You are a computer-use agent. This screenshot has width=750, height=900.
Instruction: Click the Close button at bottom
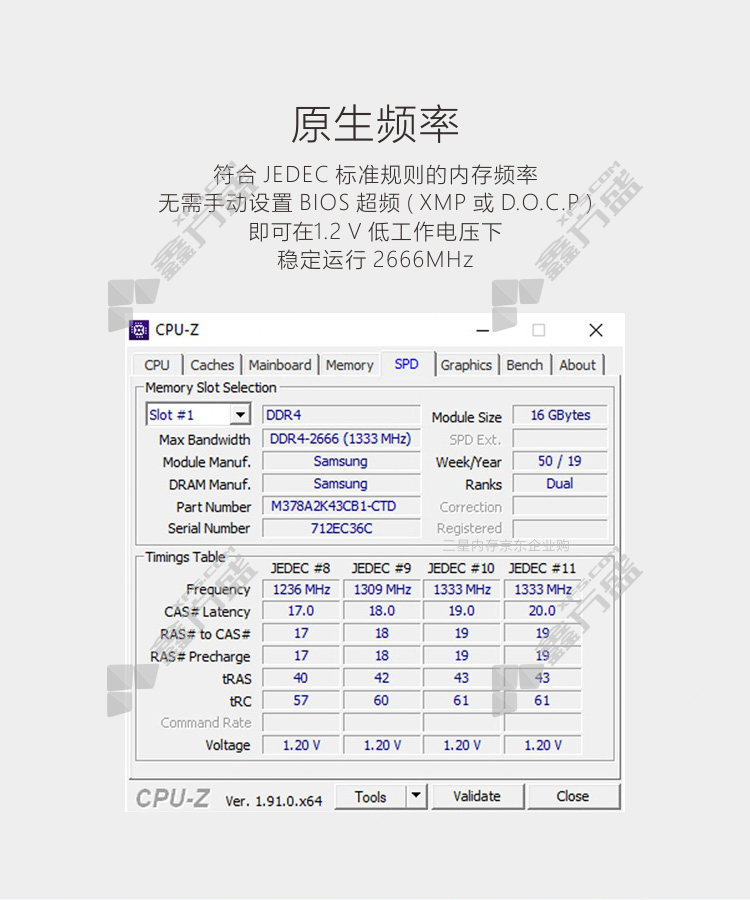point(573,796)
